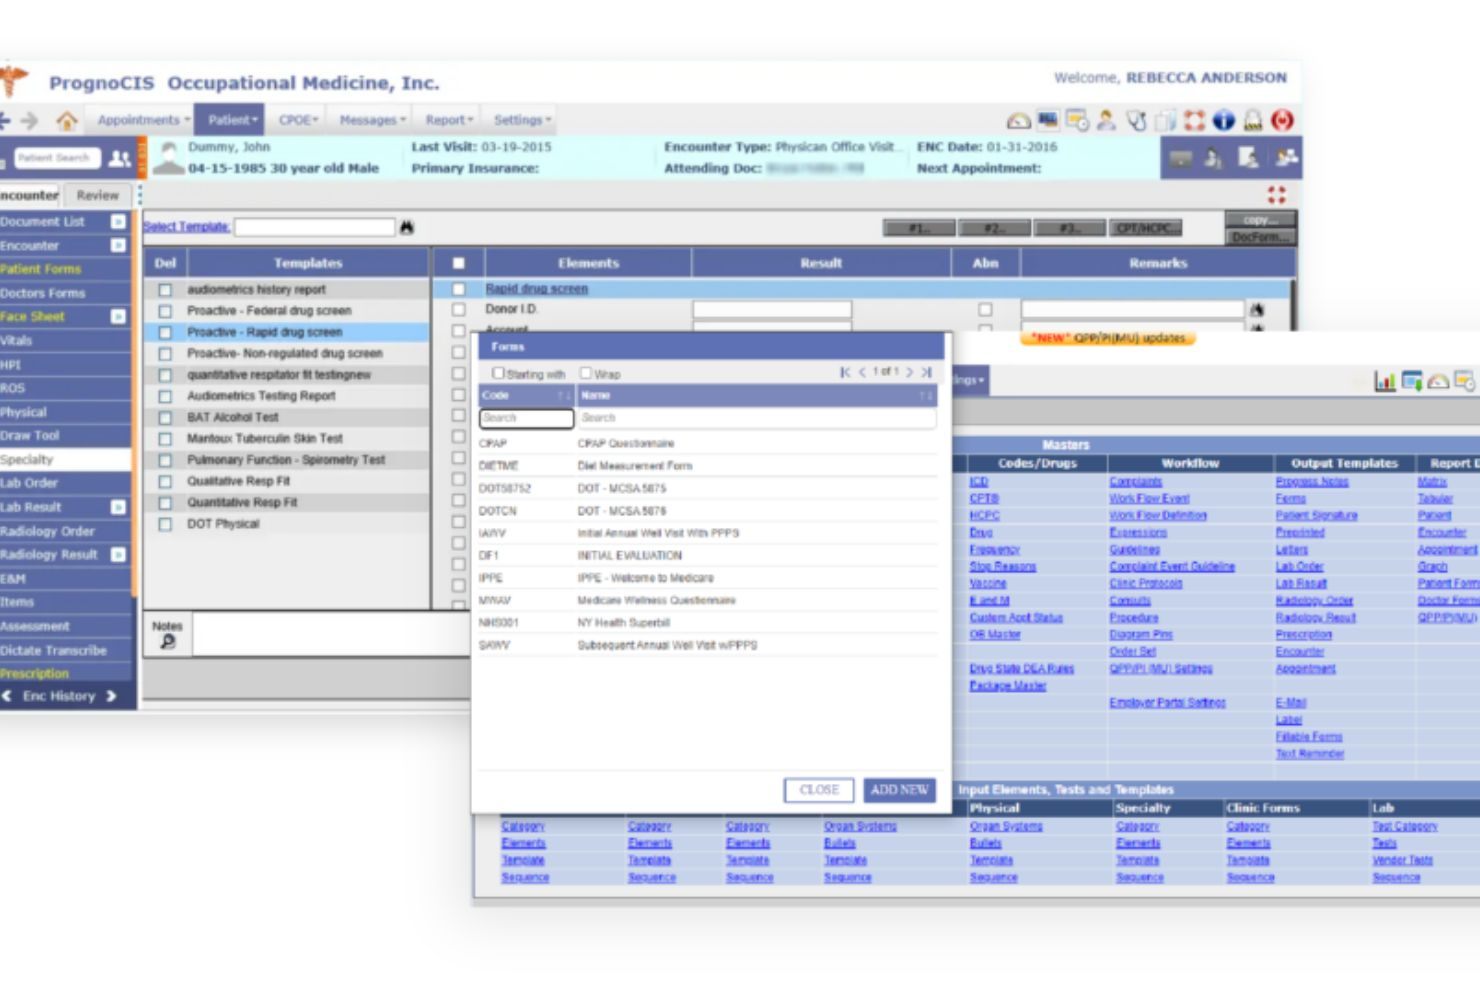The height and width of the screenshot is (987, 1480).
Task: Open Patient Forms in the sidebar
Action: [x=64, y=269]
